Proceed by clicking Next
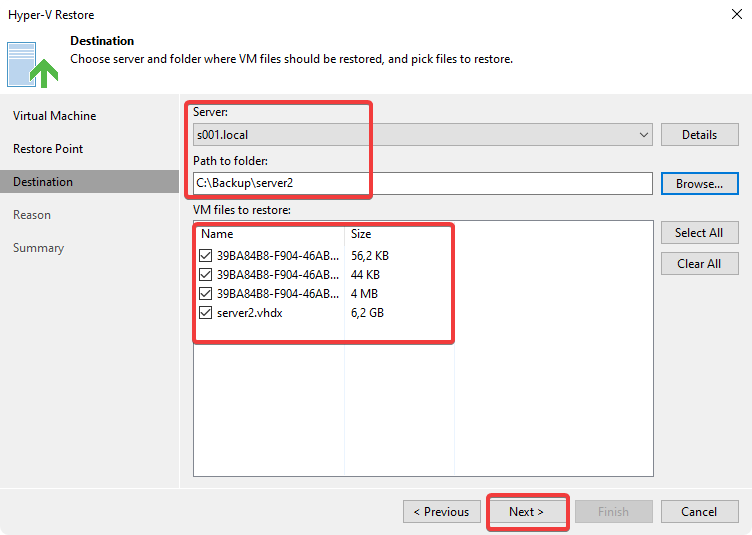Screen dimensions: 752x535 (526, 512)
